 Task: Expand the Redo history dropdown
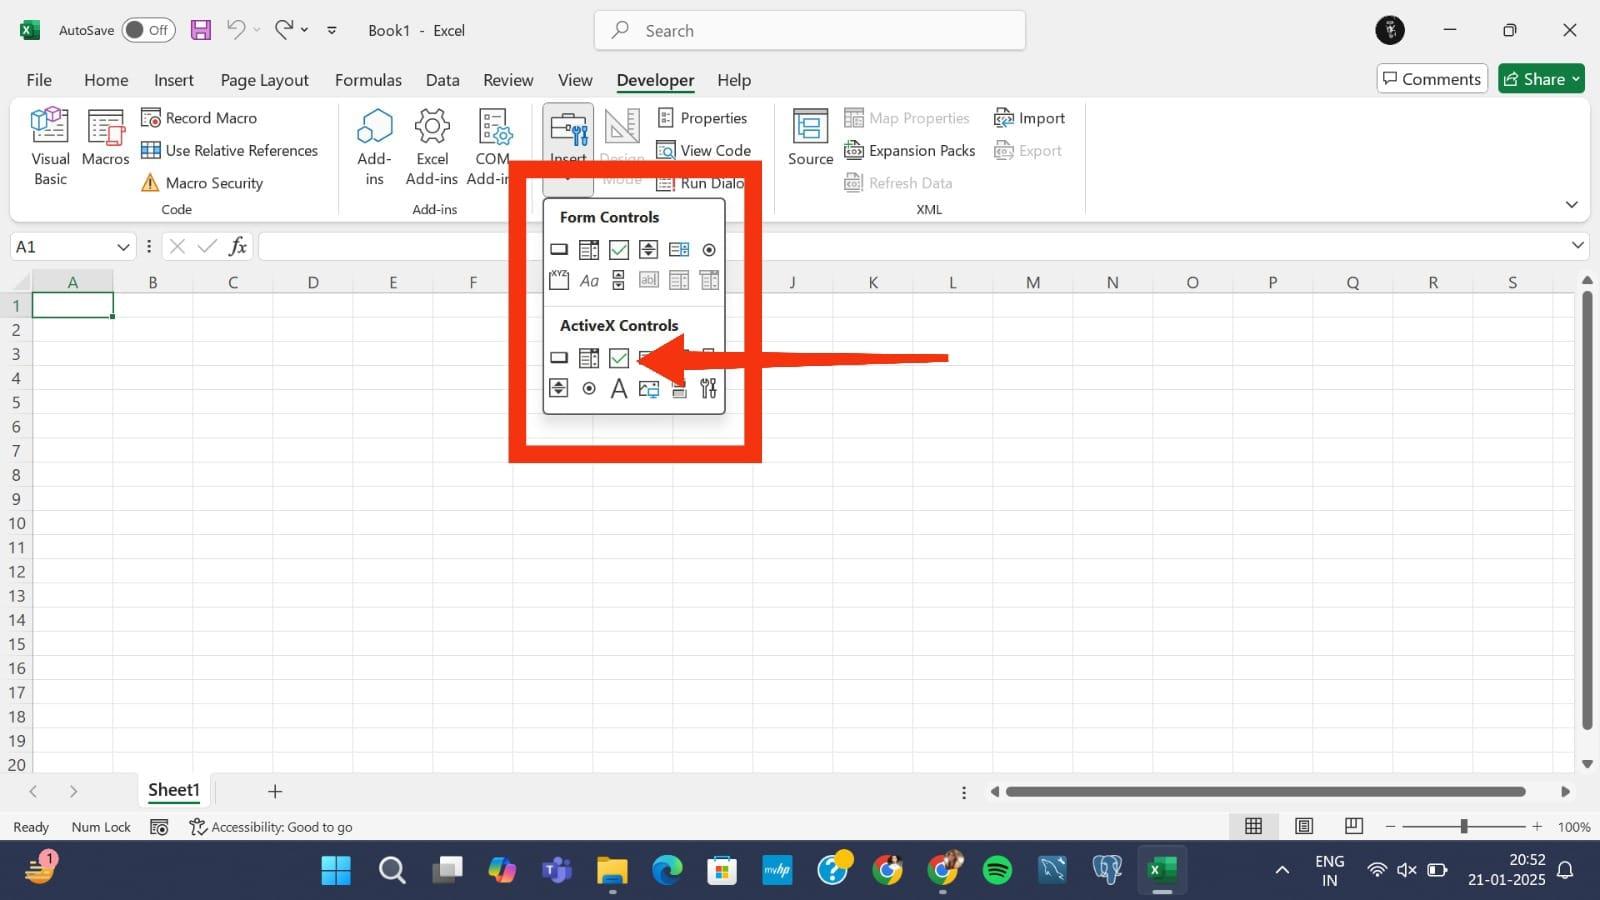click(x=305, y=30)
